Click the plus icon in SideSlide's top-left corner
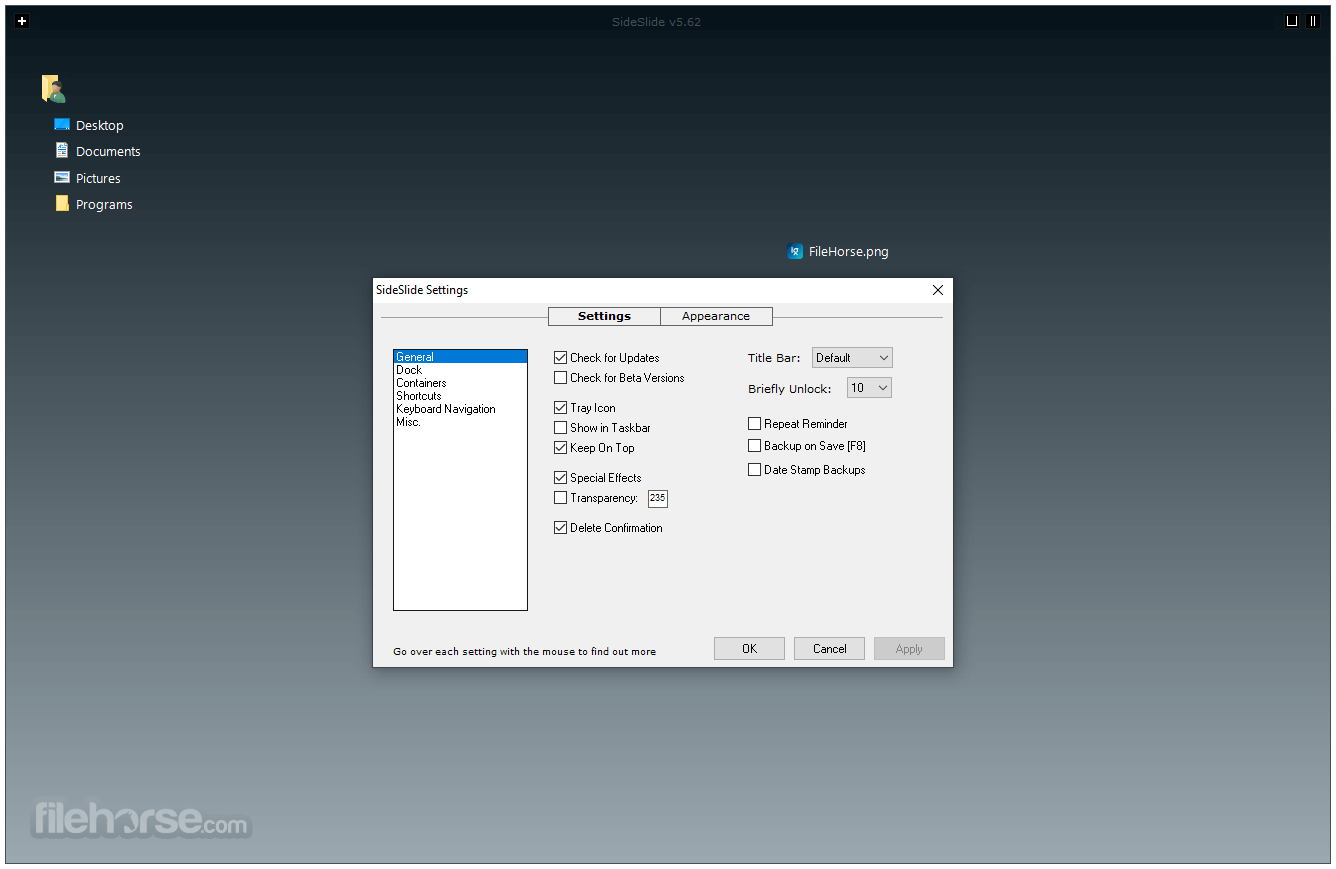Image resolution: width=1336 pixels, height=869 pixels. pos(22,21)
